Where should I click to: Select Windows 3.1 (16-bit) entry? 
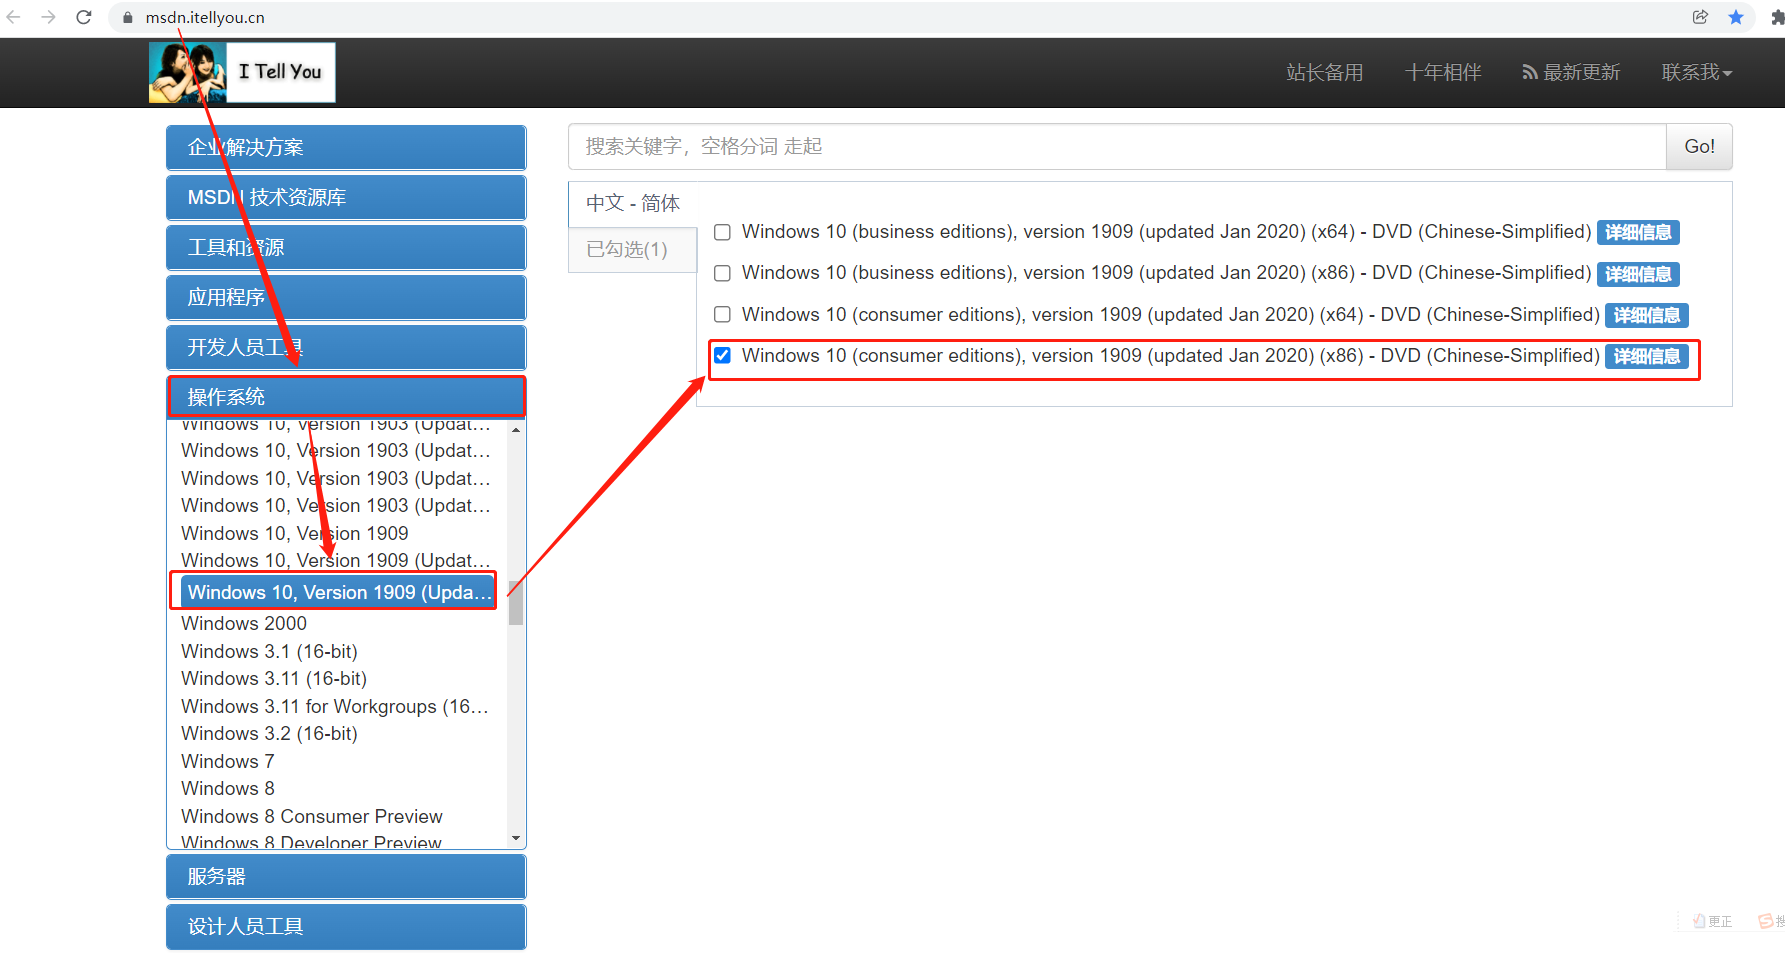pos(269,651)
